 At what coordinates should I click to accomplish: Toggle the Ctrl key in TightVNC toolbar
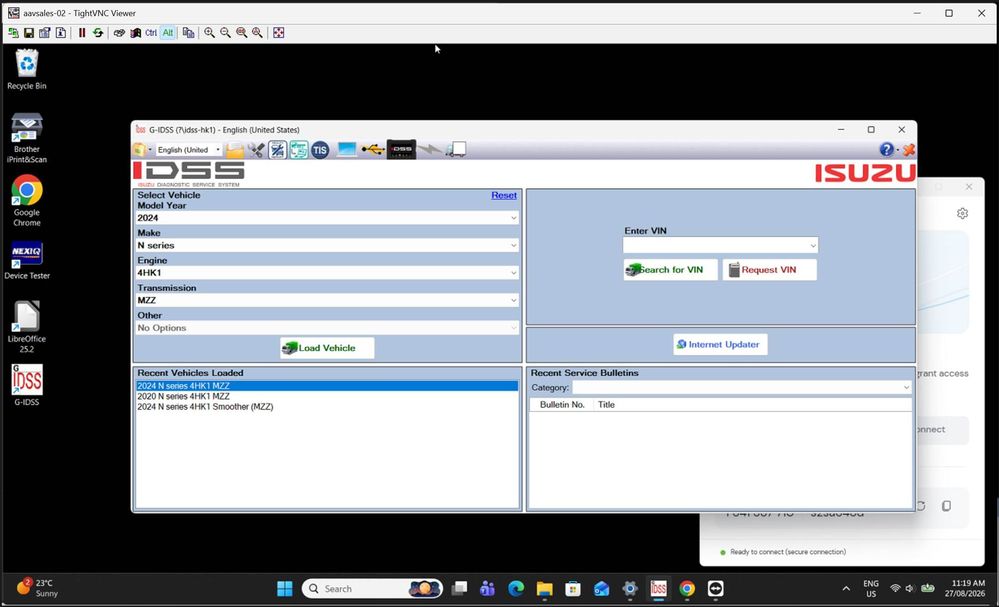(151, 32)
